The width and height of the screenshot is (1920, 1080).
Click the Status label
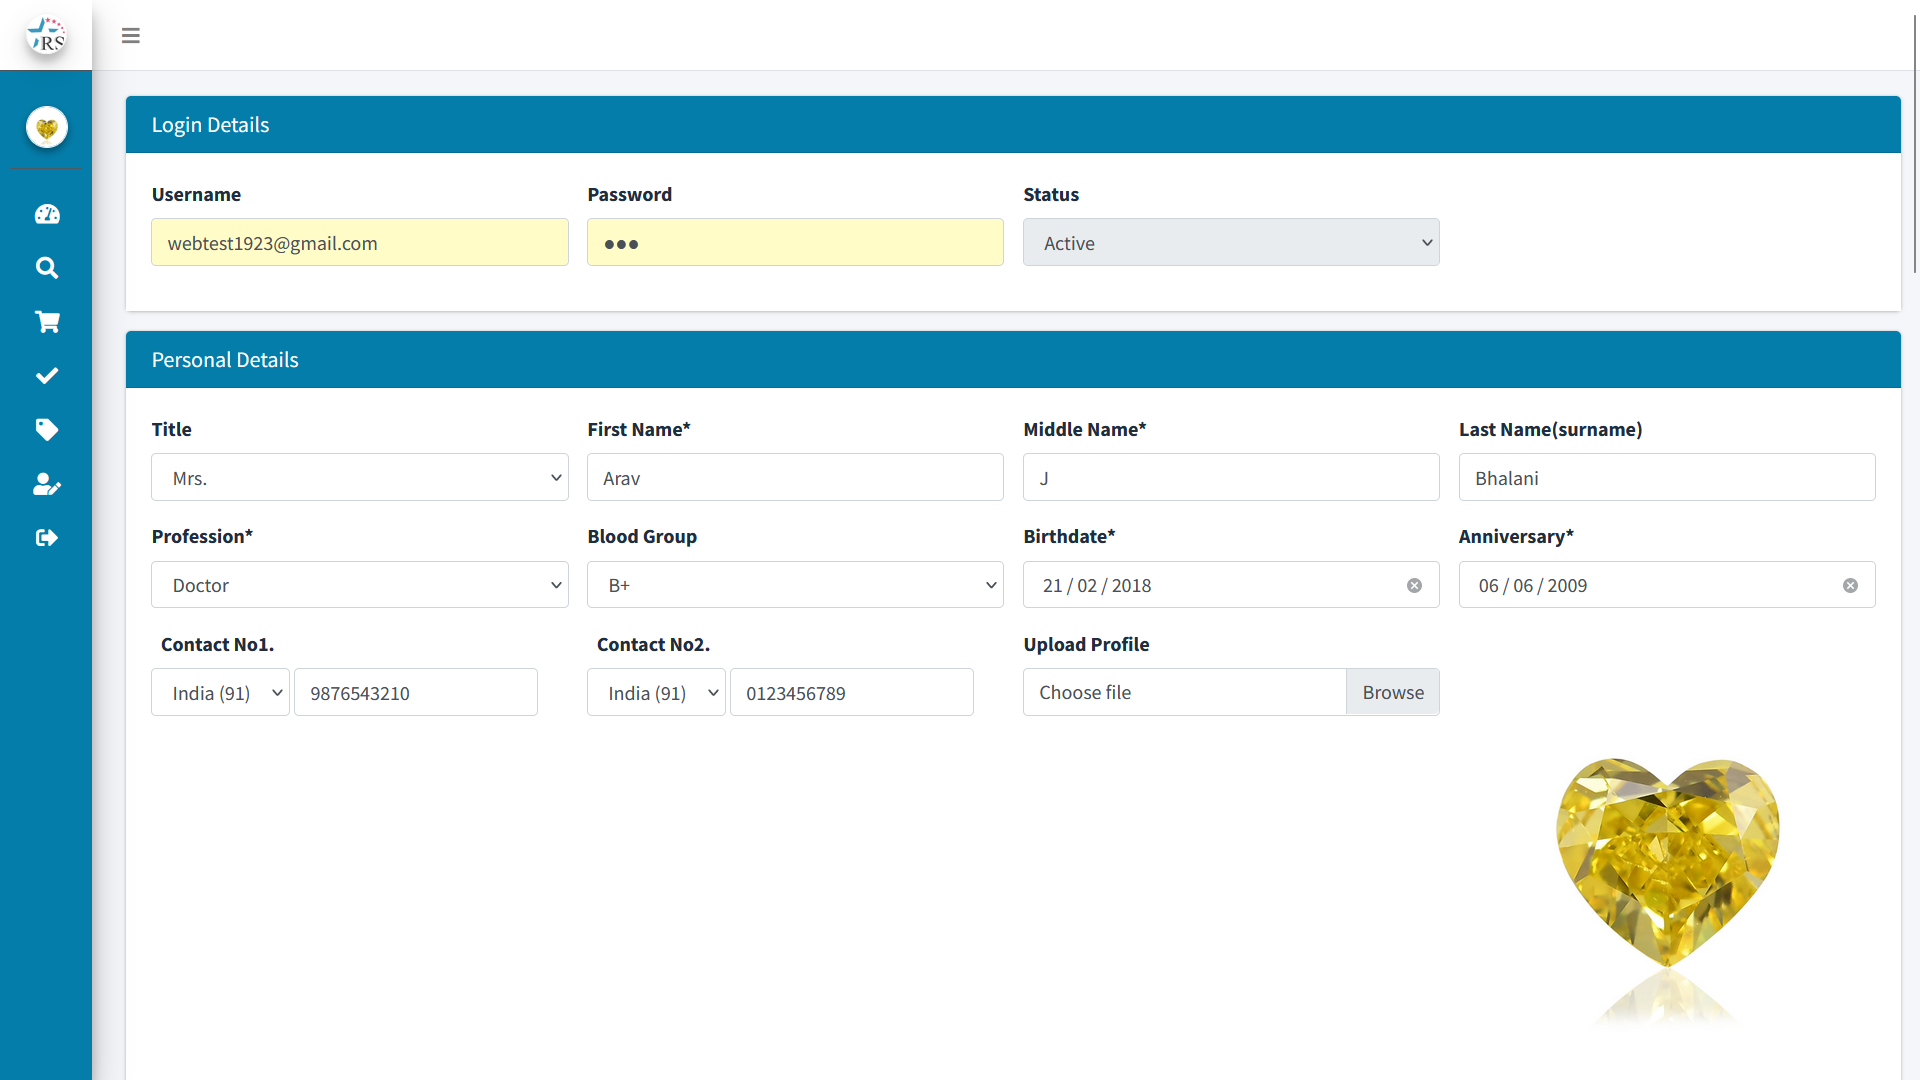[x=1051, y=195]
